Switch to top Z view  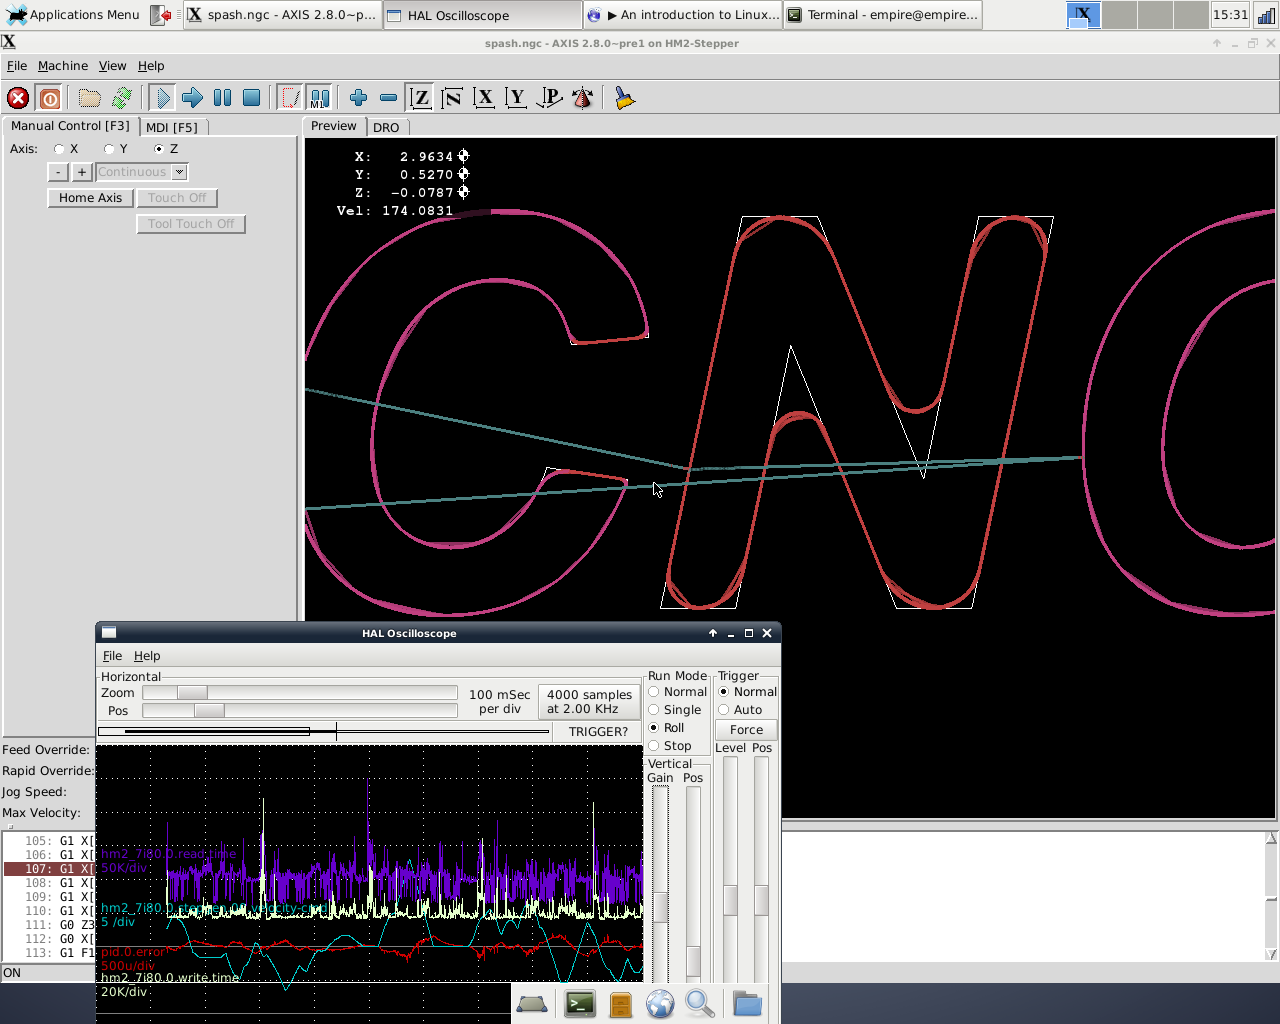420,98
